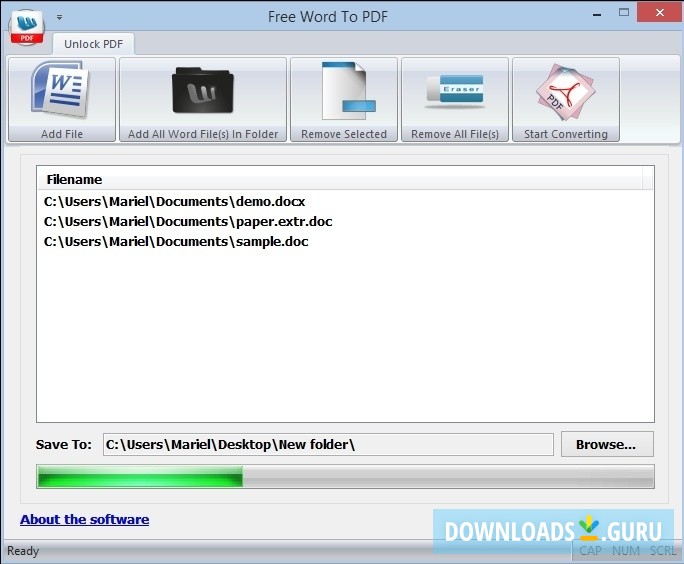Open the About the software link

(85, 520)
